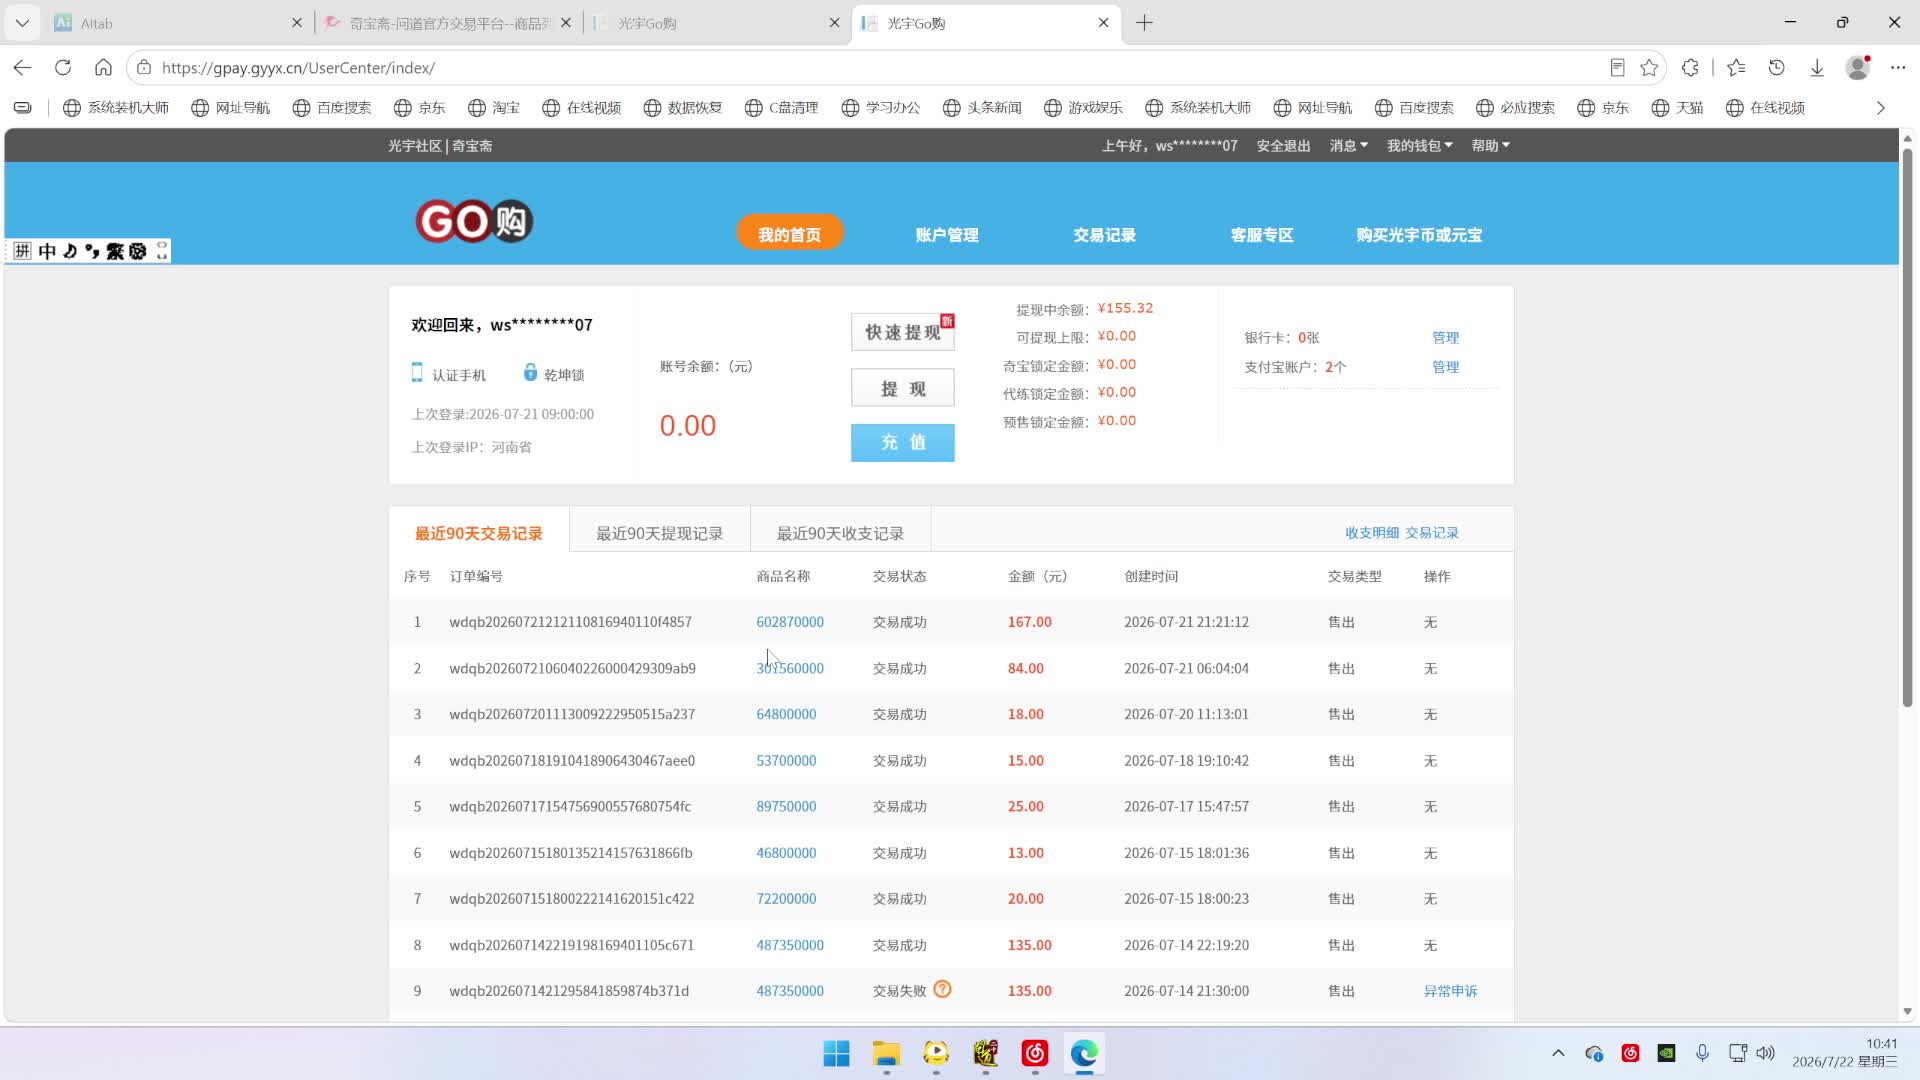
Task: Click the blue 充值 button
Action: pyautogui.click(x=903, y=442)
